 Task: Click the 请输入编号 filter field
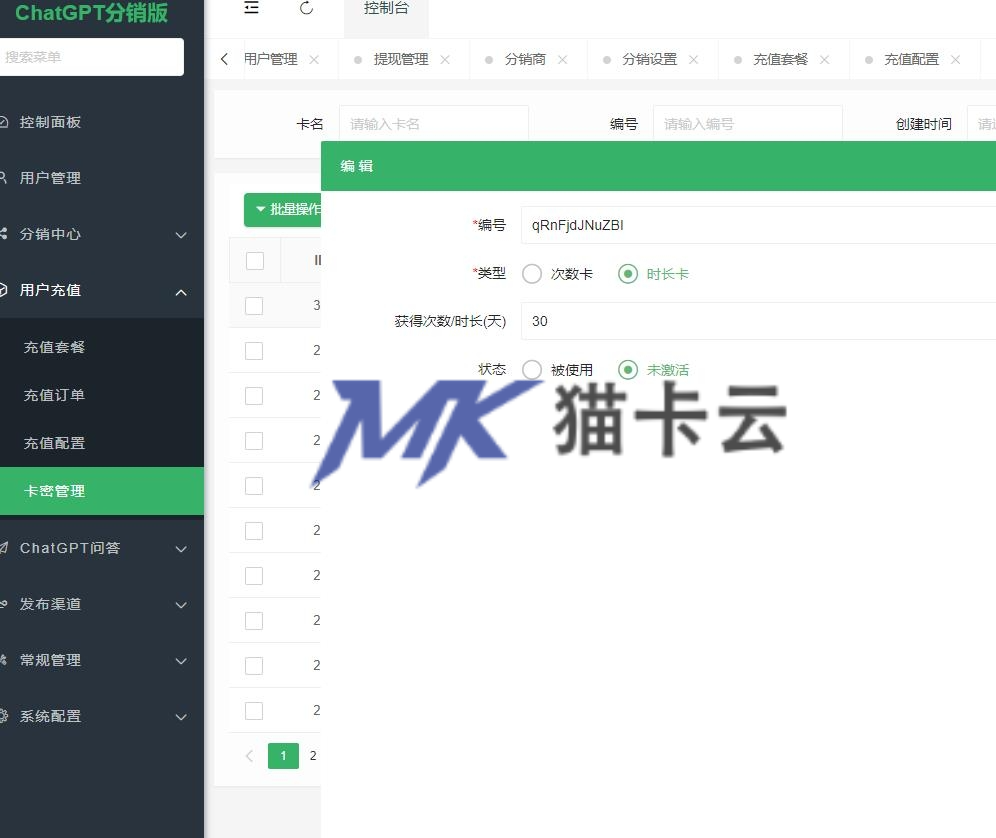(748, 123)
